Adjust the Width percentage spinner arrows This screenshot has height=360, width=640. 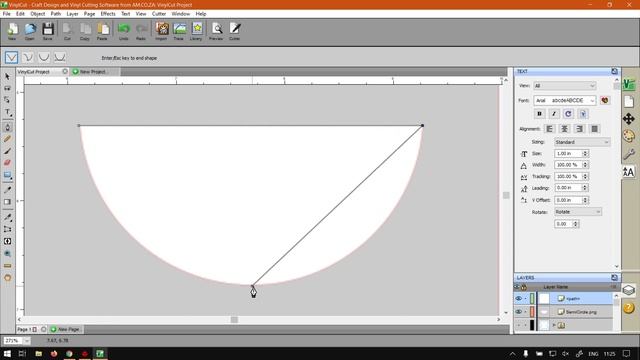[x=585, y=165]
